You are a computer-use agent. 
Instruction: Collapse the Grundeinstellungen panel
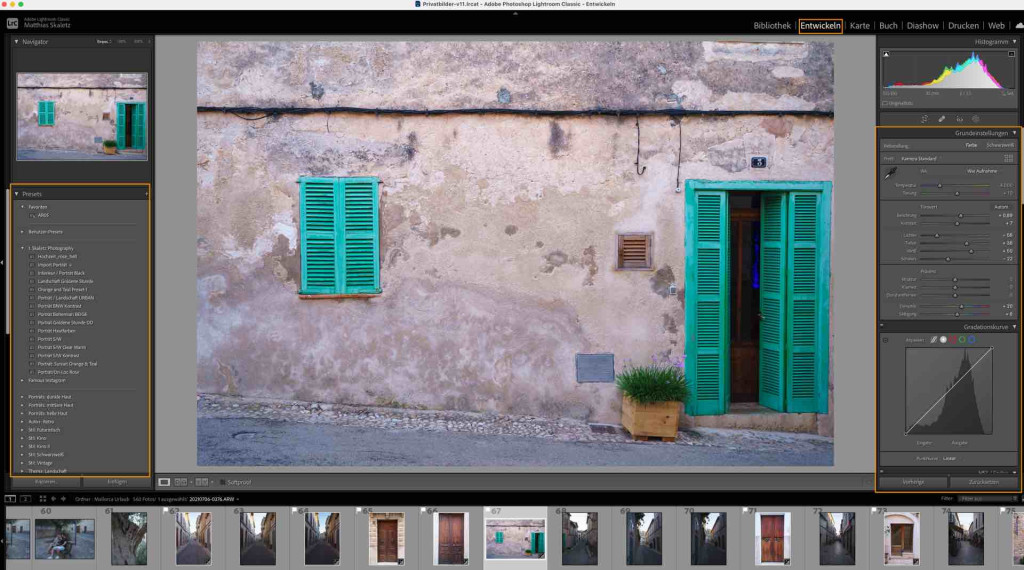coord(1014,132)
